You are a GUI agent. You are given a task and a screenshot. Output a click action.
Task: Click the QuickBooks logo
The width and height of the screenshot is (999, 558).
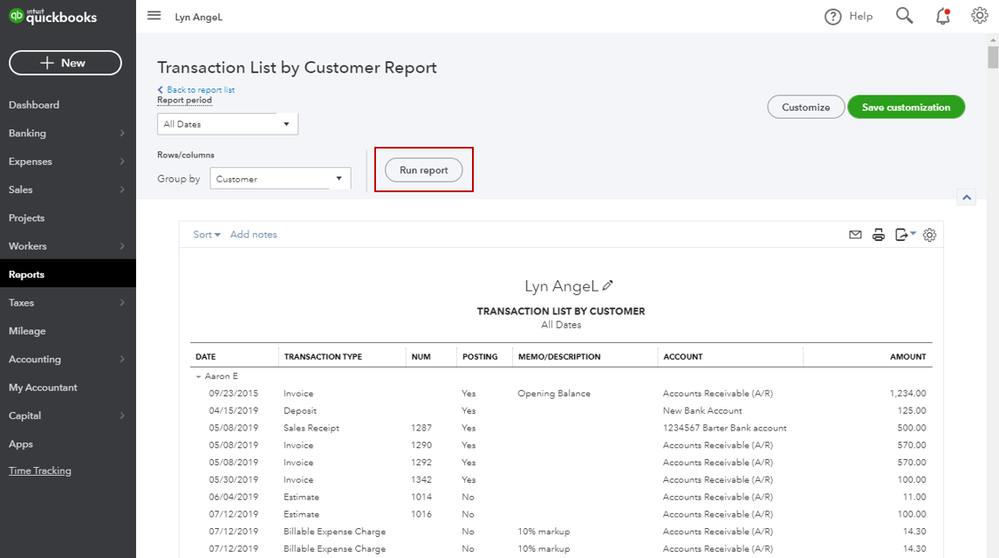tap(53, 17)
